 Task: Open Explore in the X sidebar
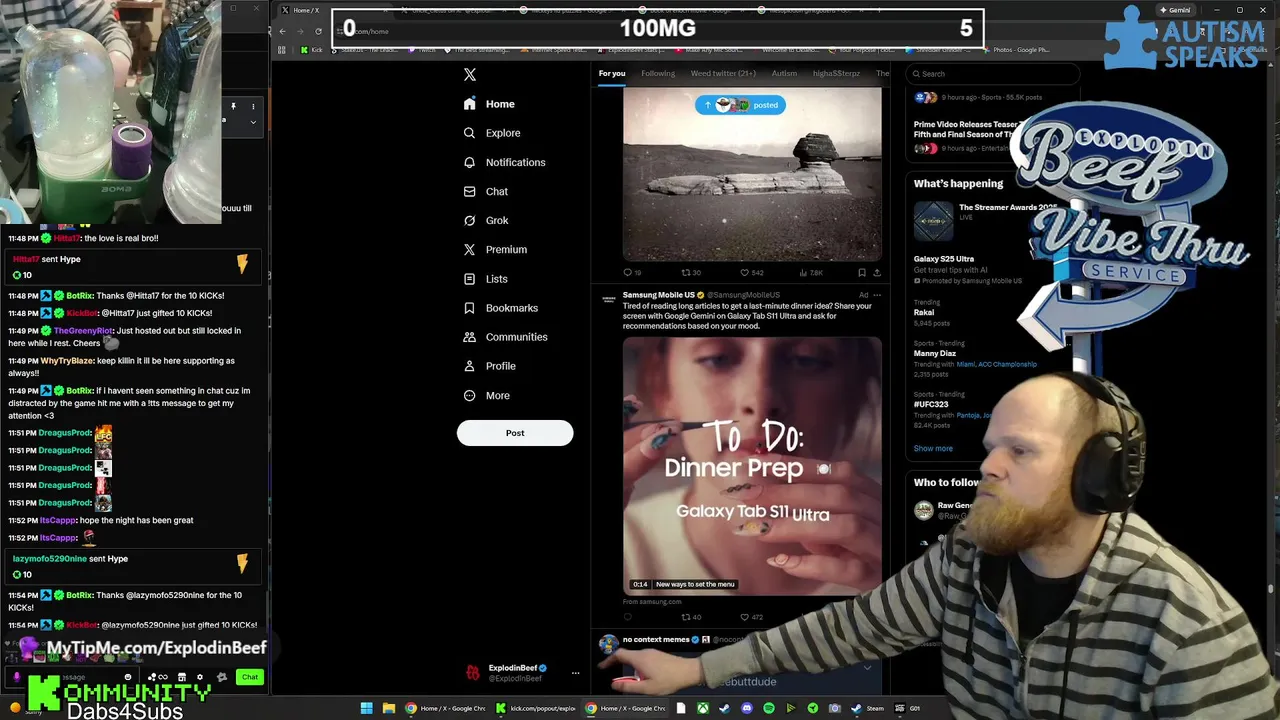[x=492, y=133]
